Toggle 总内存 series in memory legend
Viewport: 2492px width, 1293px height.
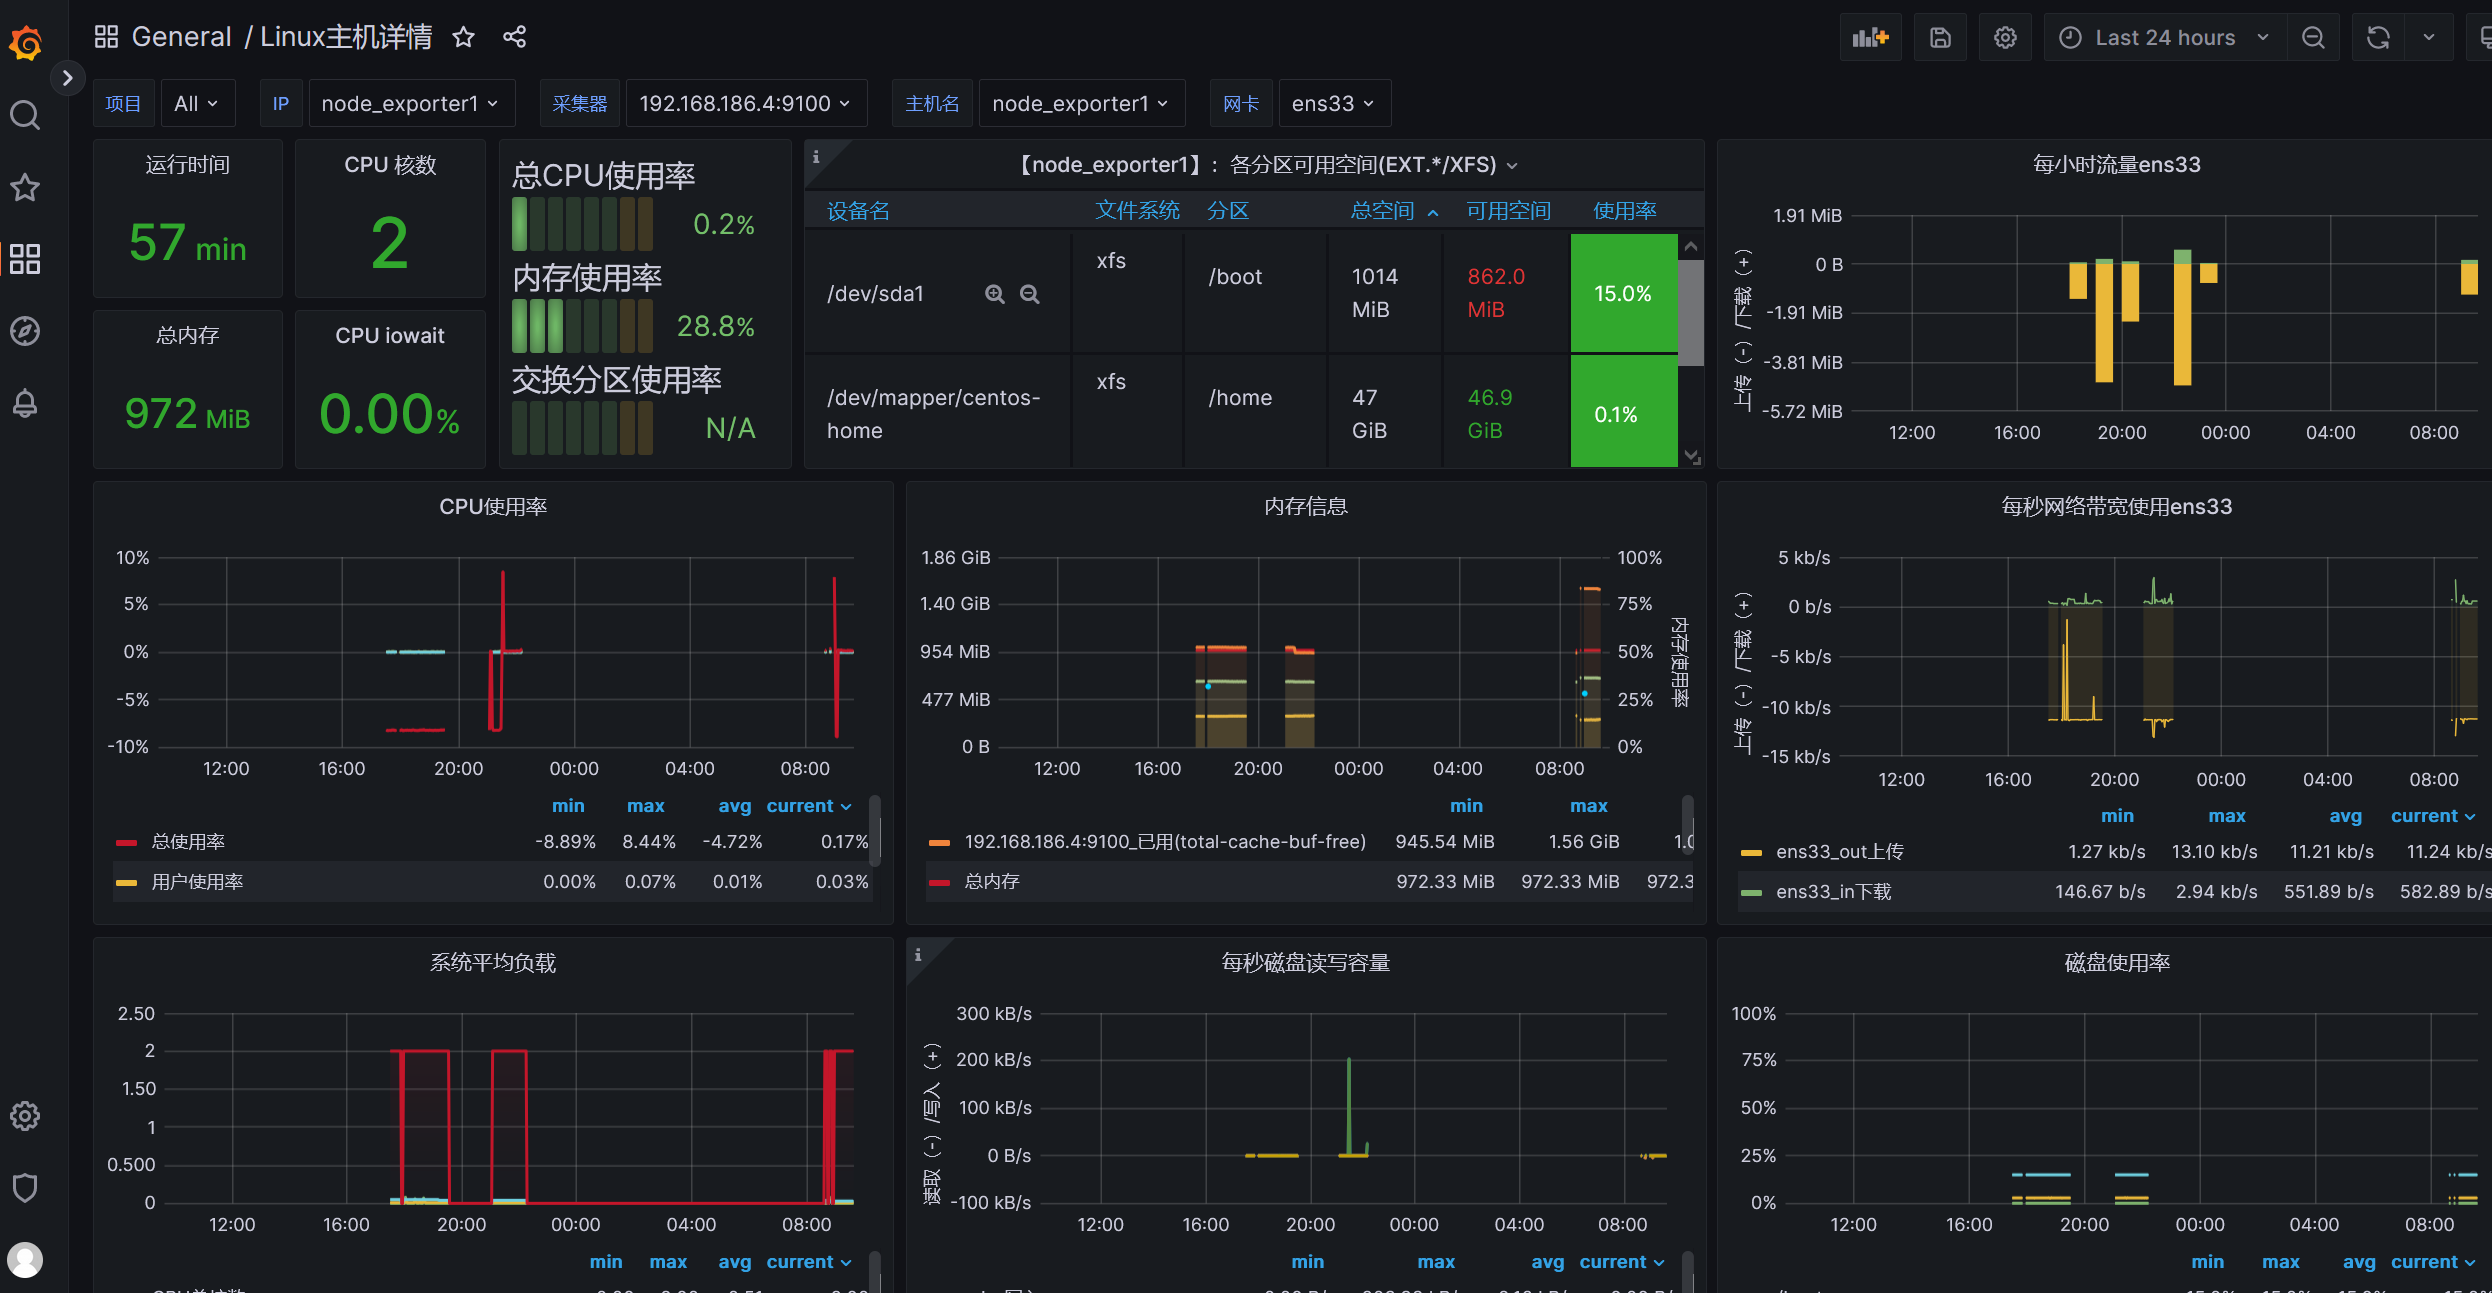tap(991, 882)
